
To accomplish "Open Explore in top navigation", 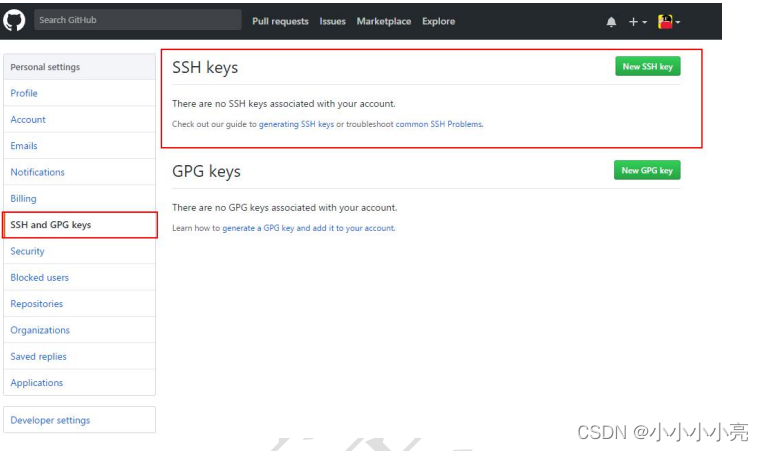I will point(438,21).
